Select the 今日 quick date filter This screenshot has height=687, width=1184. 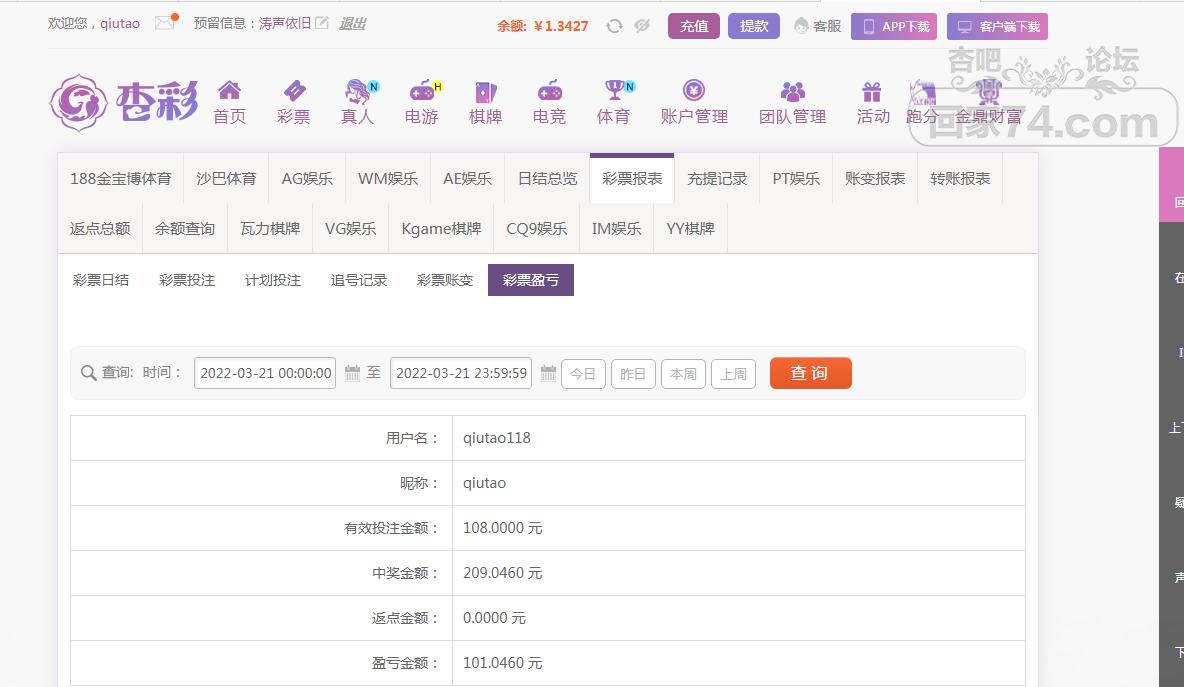coord(583,374)
